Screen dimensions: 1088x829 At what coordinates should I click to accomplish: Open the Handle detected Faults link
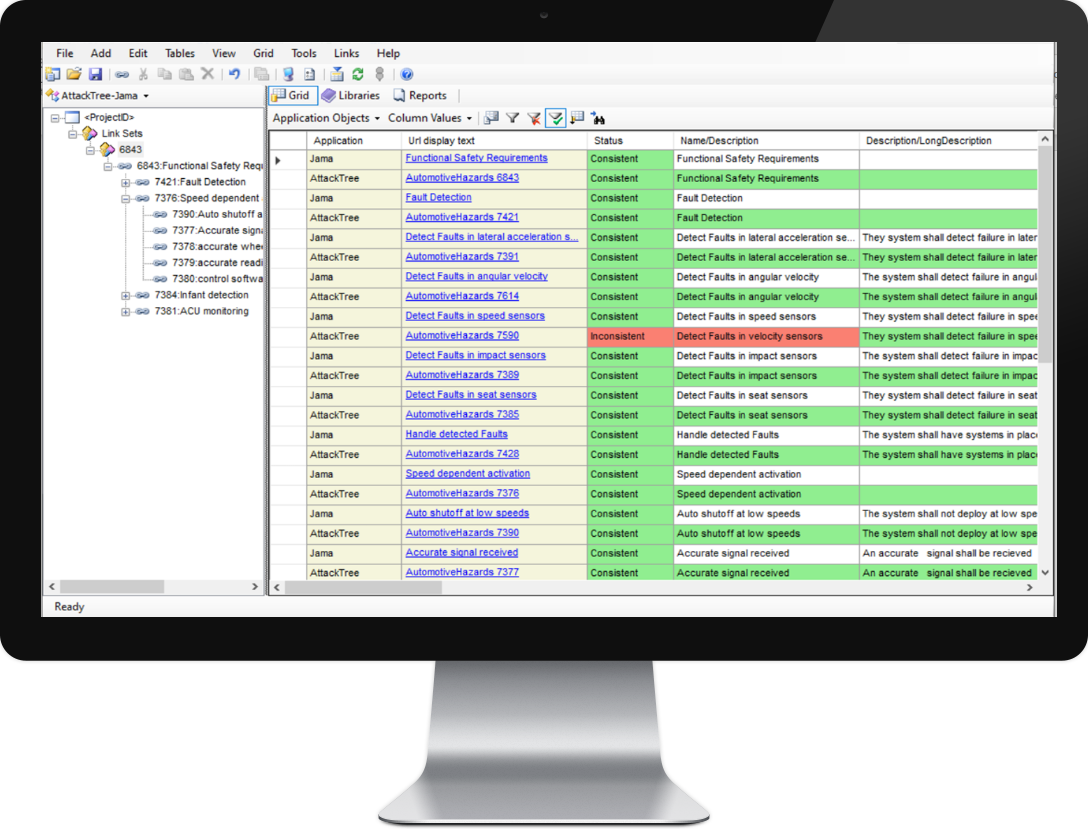coord(456,434)
